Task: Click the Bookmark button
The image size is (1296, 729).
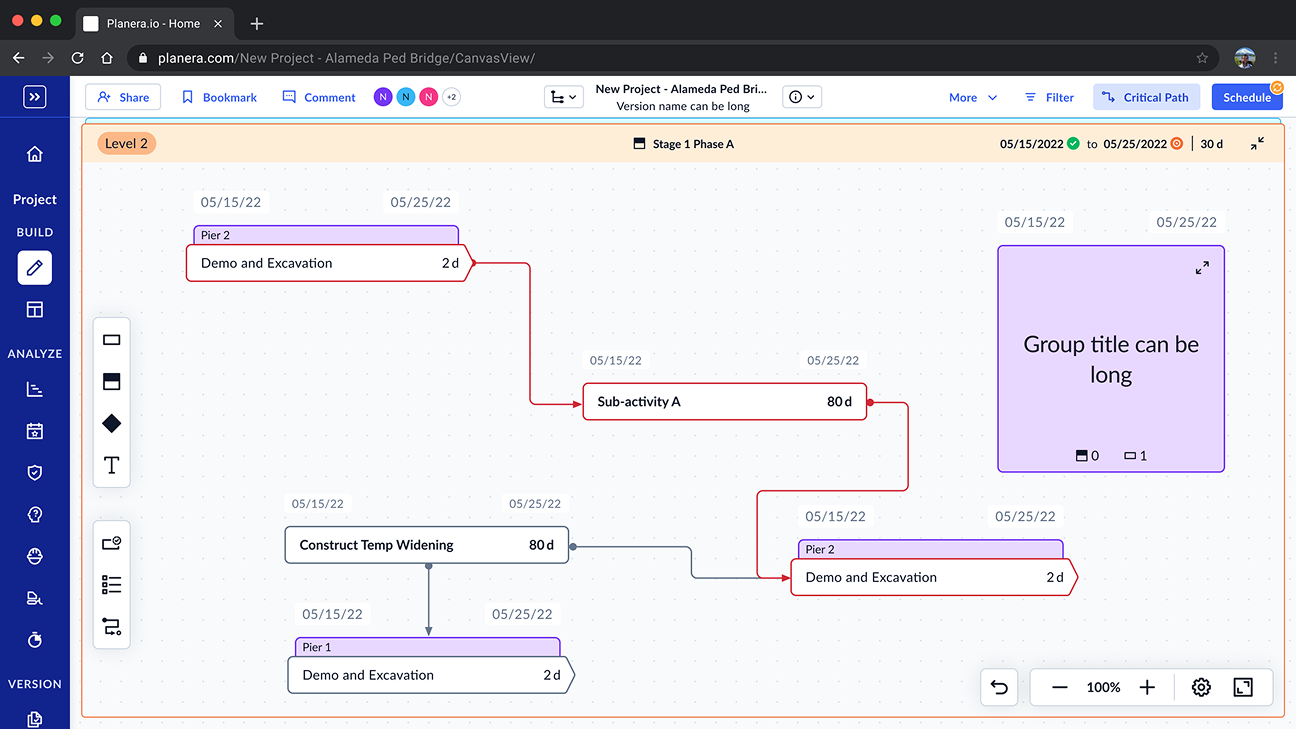Action: coord(219,97)
